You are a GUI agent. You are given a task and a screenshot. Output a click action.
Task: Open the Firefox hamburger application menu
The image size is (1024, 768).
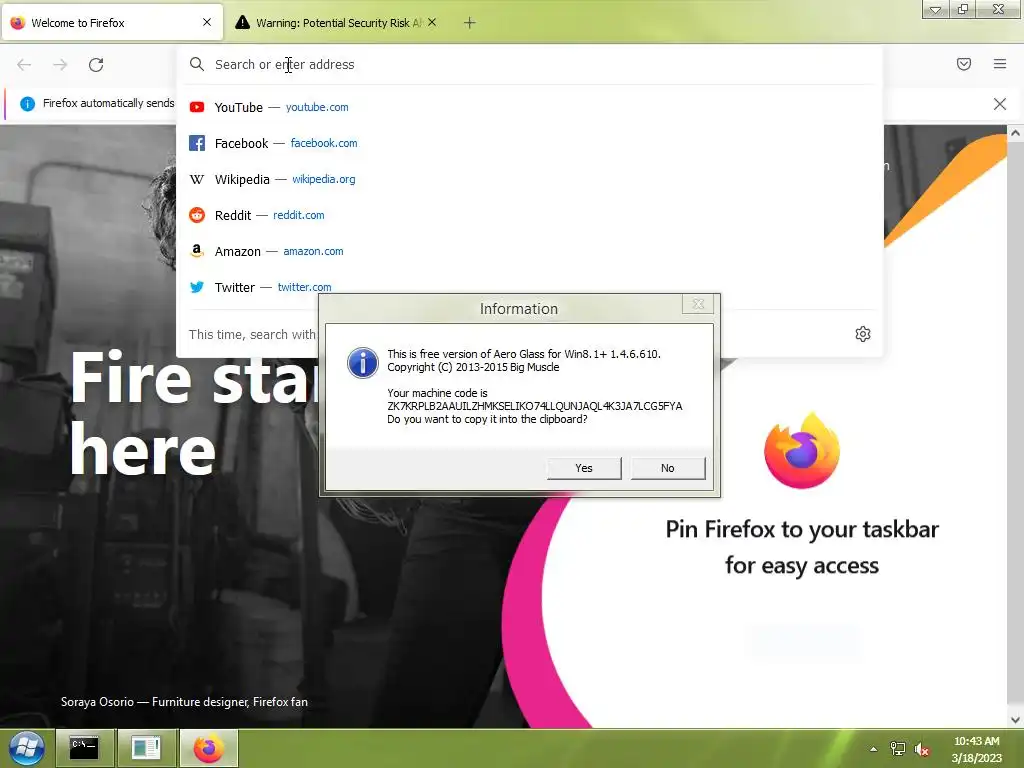coord(1000,64)
